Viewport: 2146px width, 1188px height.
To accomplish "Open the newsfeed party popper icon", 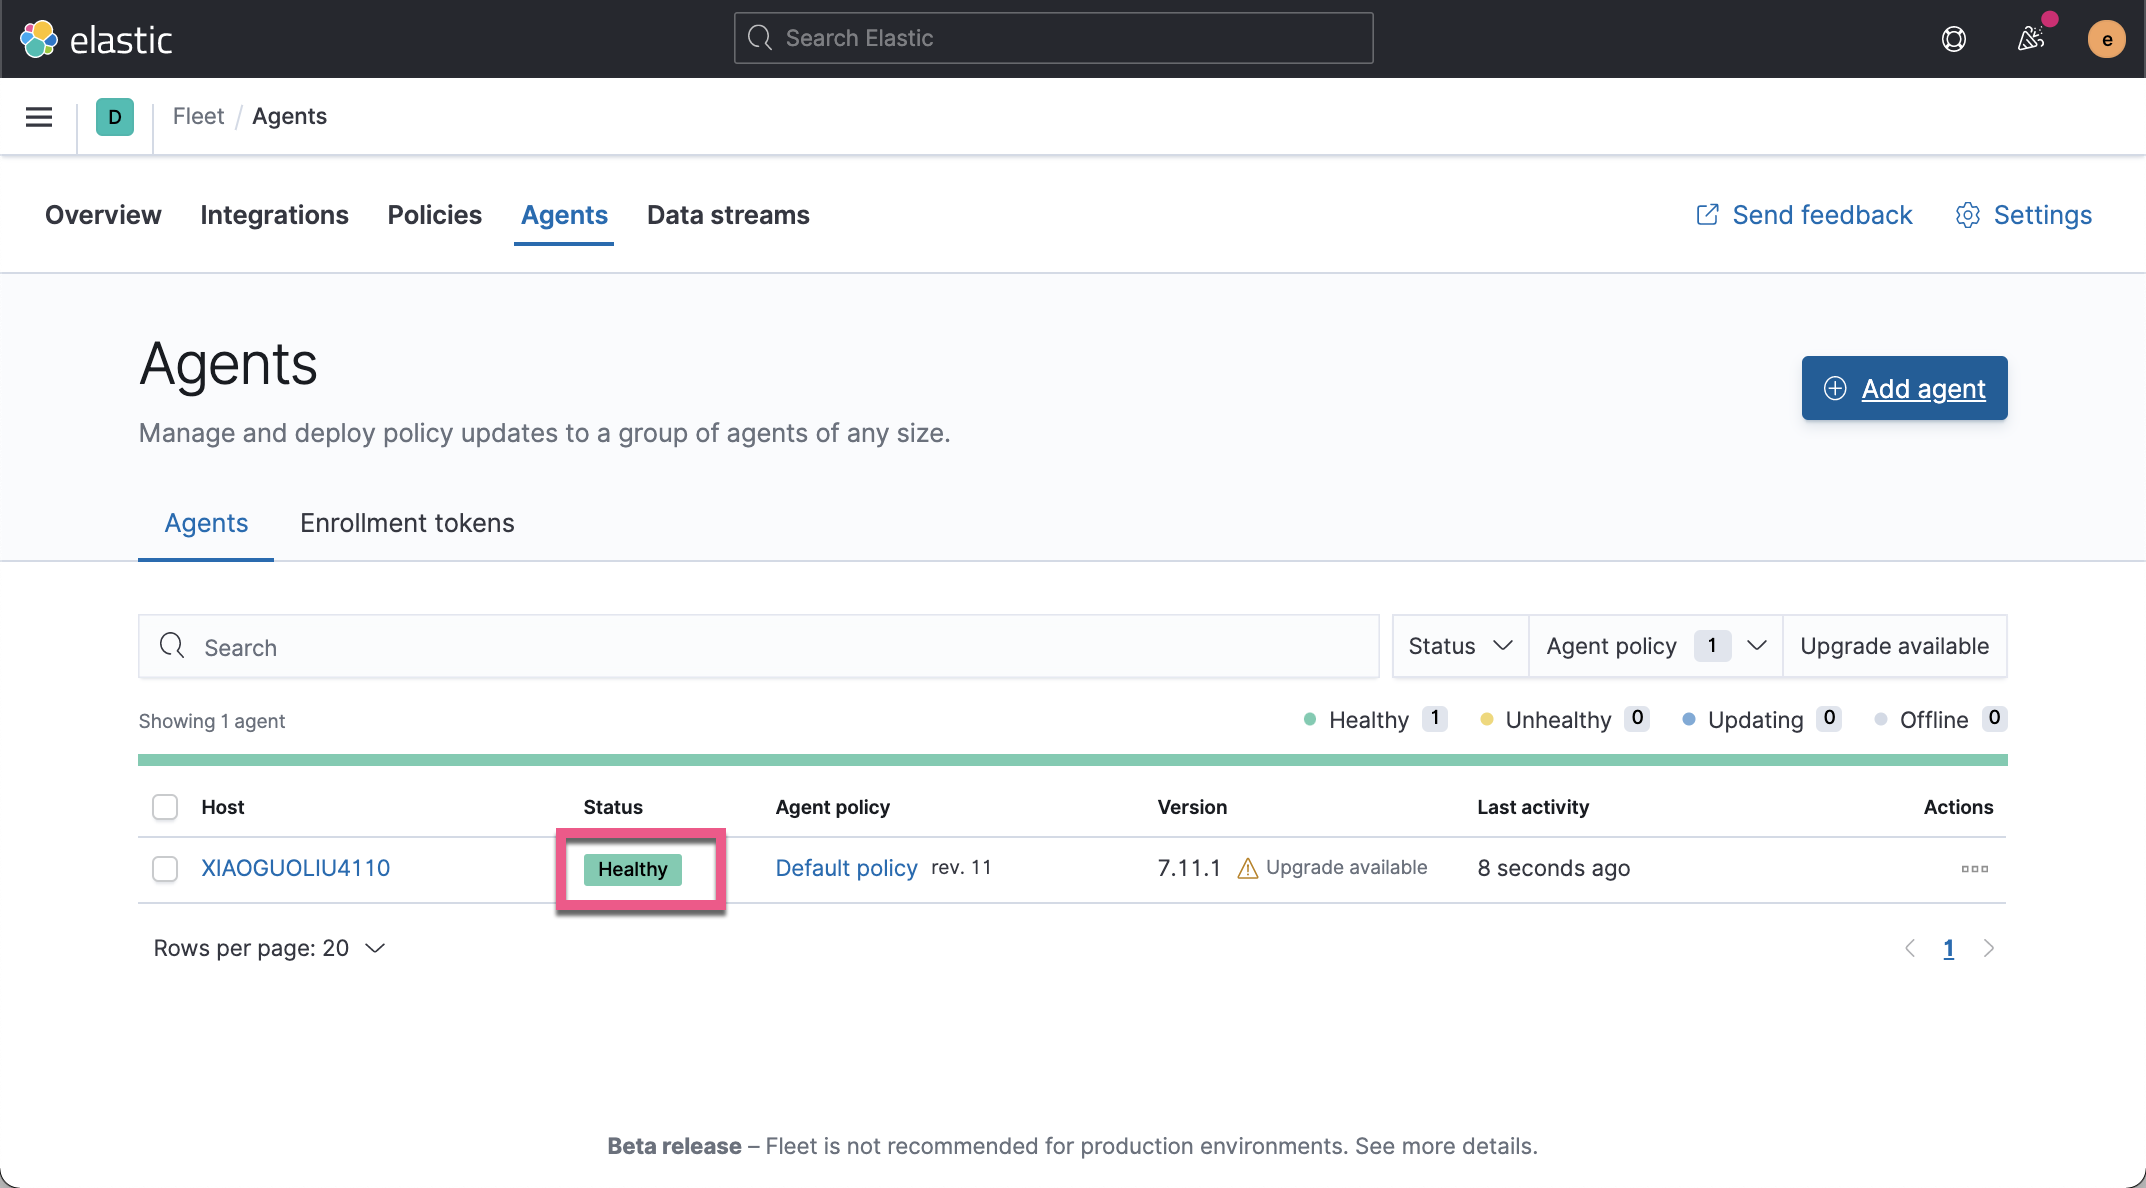I will tap(2031, 38).
